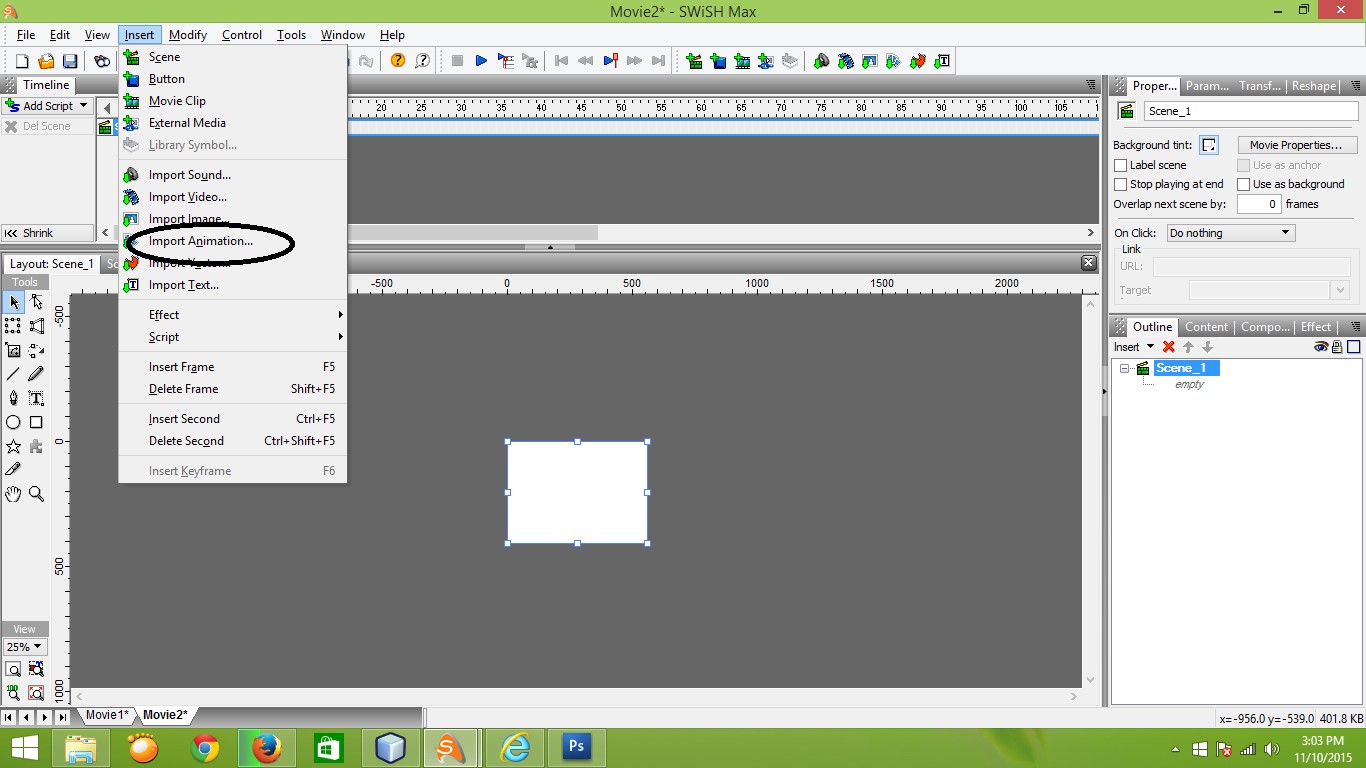Expand the Effect submenu arrow

(340, 315)
